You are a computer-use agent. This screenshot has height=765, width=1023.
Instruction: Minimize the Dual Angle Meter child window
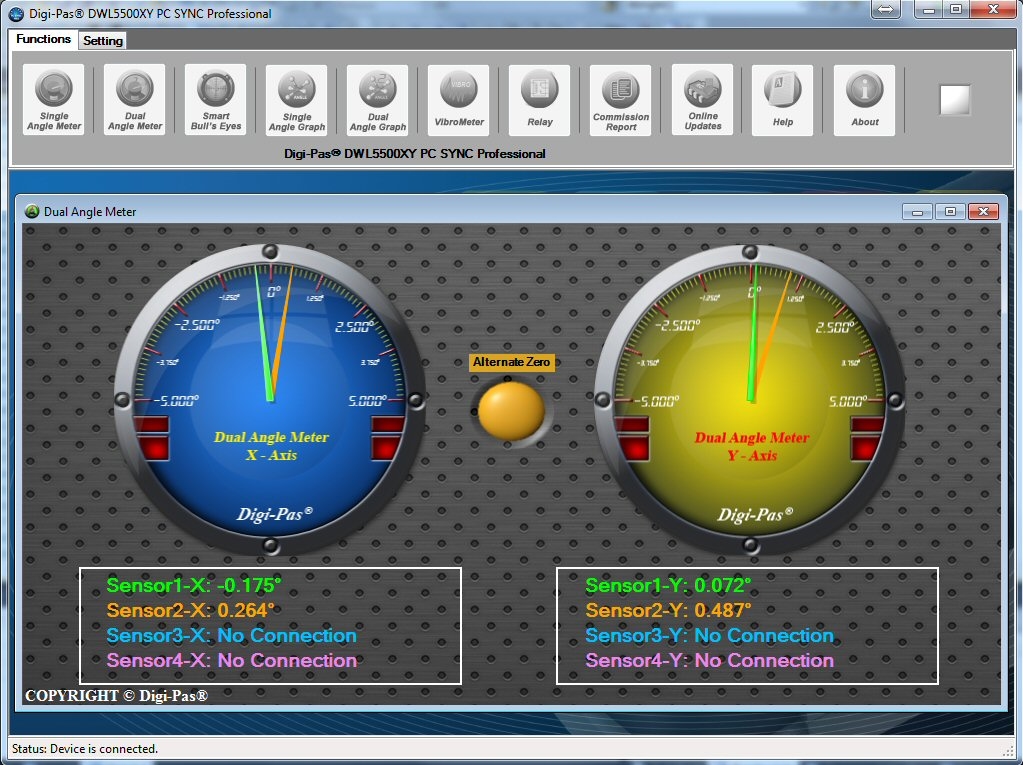pos(917,212)
